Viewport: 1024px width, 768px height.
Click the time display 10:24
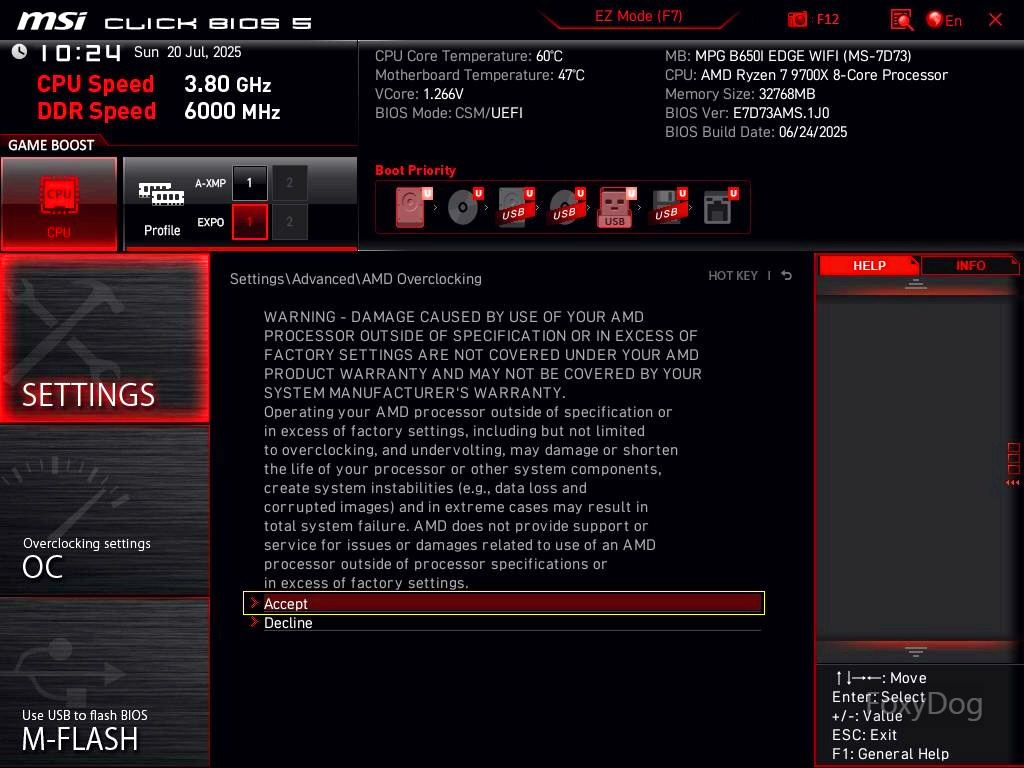pos(80,53)
